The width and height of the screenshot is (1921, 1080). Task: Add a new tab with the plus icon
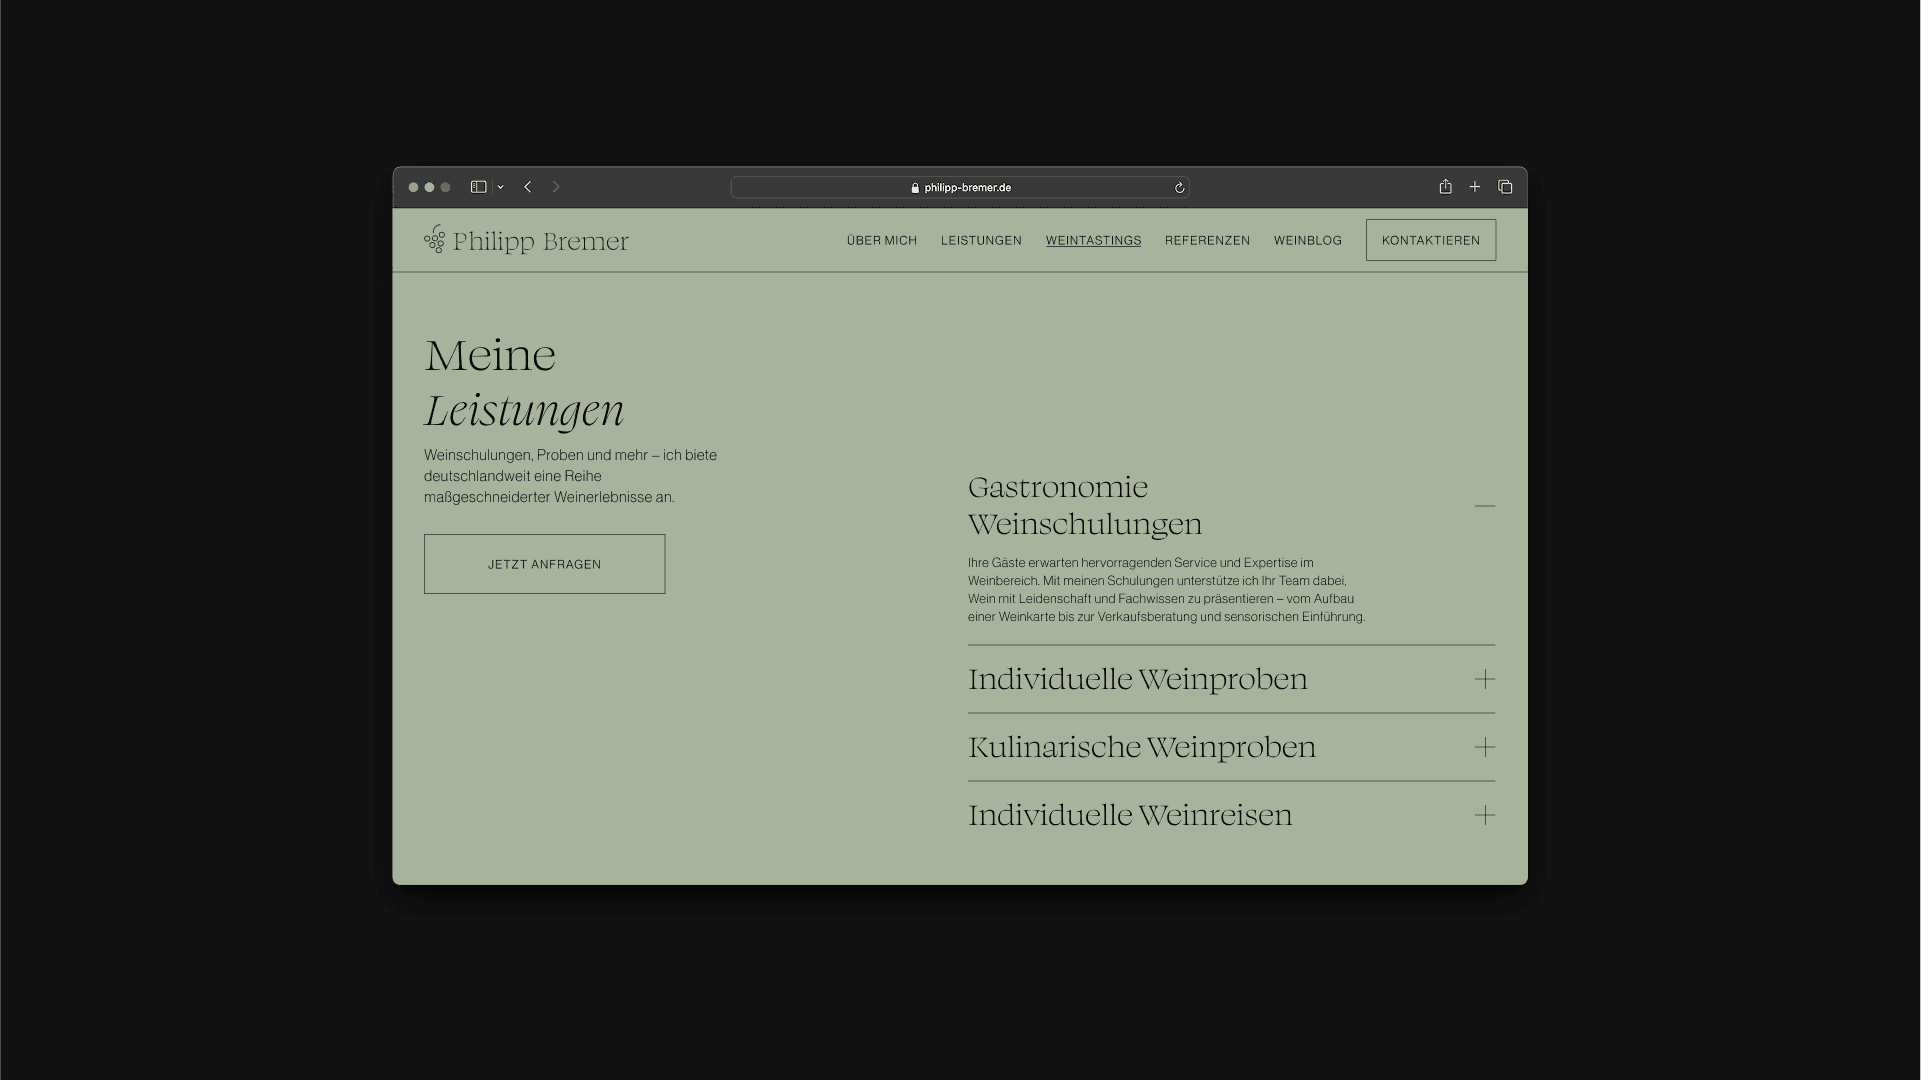[1474, 187]
